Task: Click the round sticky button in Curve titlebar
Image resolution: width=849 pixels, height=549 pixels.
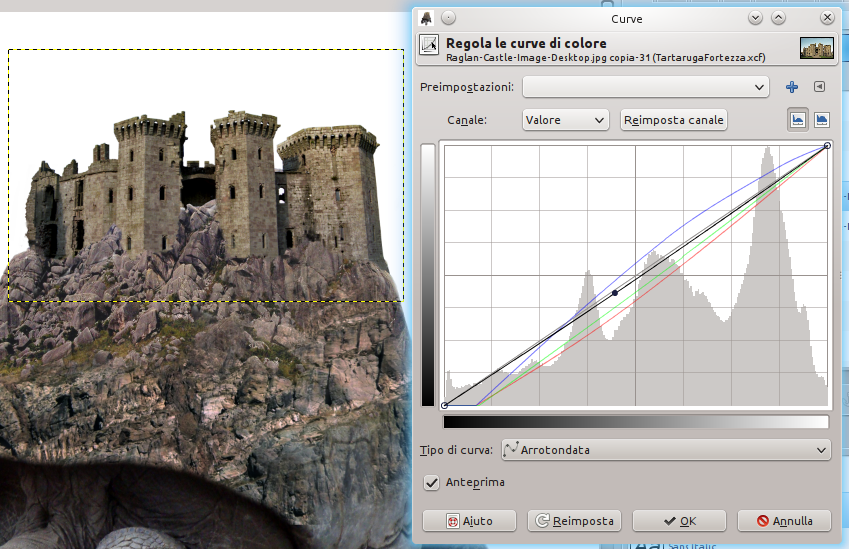Action: tap(448, 18)
